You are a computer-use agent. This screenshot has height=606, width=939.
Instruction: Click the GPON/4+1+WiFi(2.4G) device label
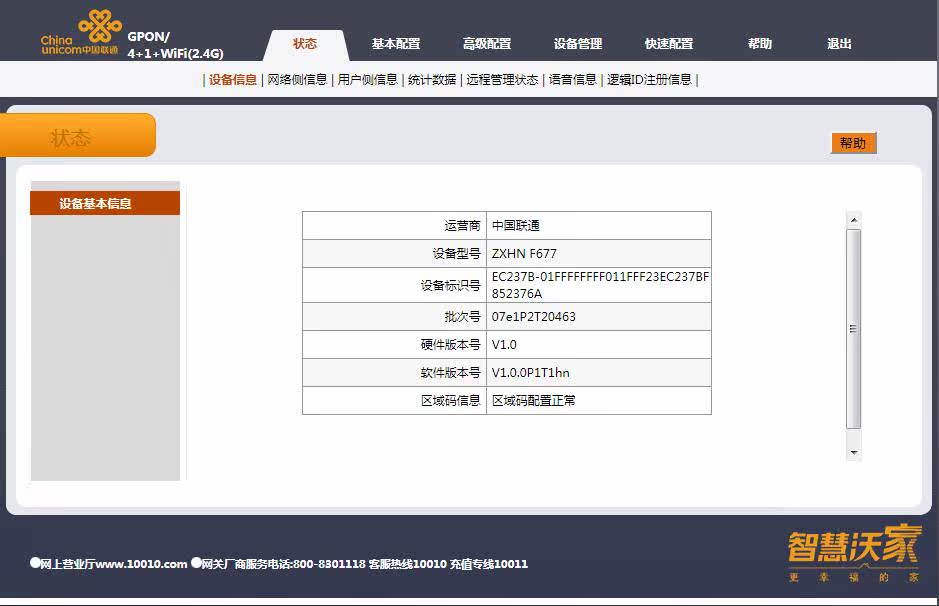click(175, 45)
